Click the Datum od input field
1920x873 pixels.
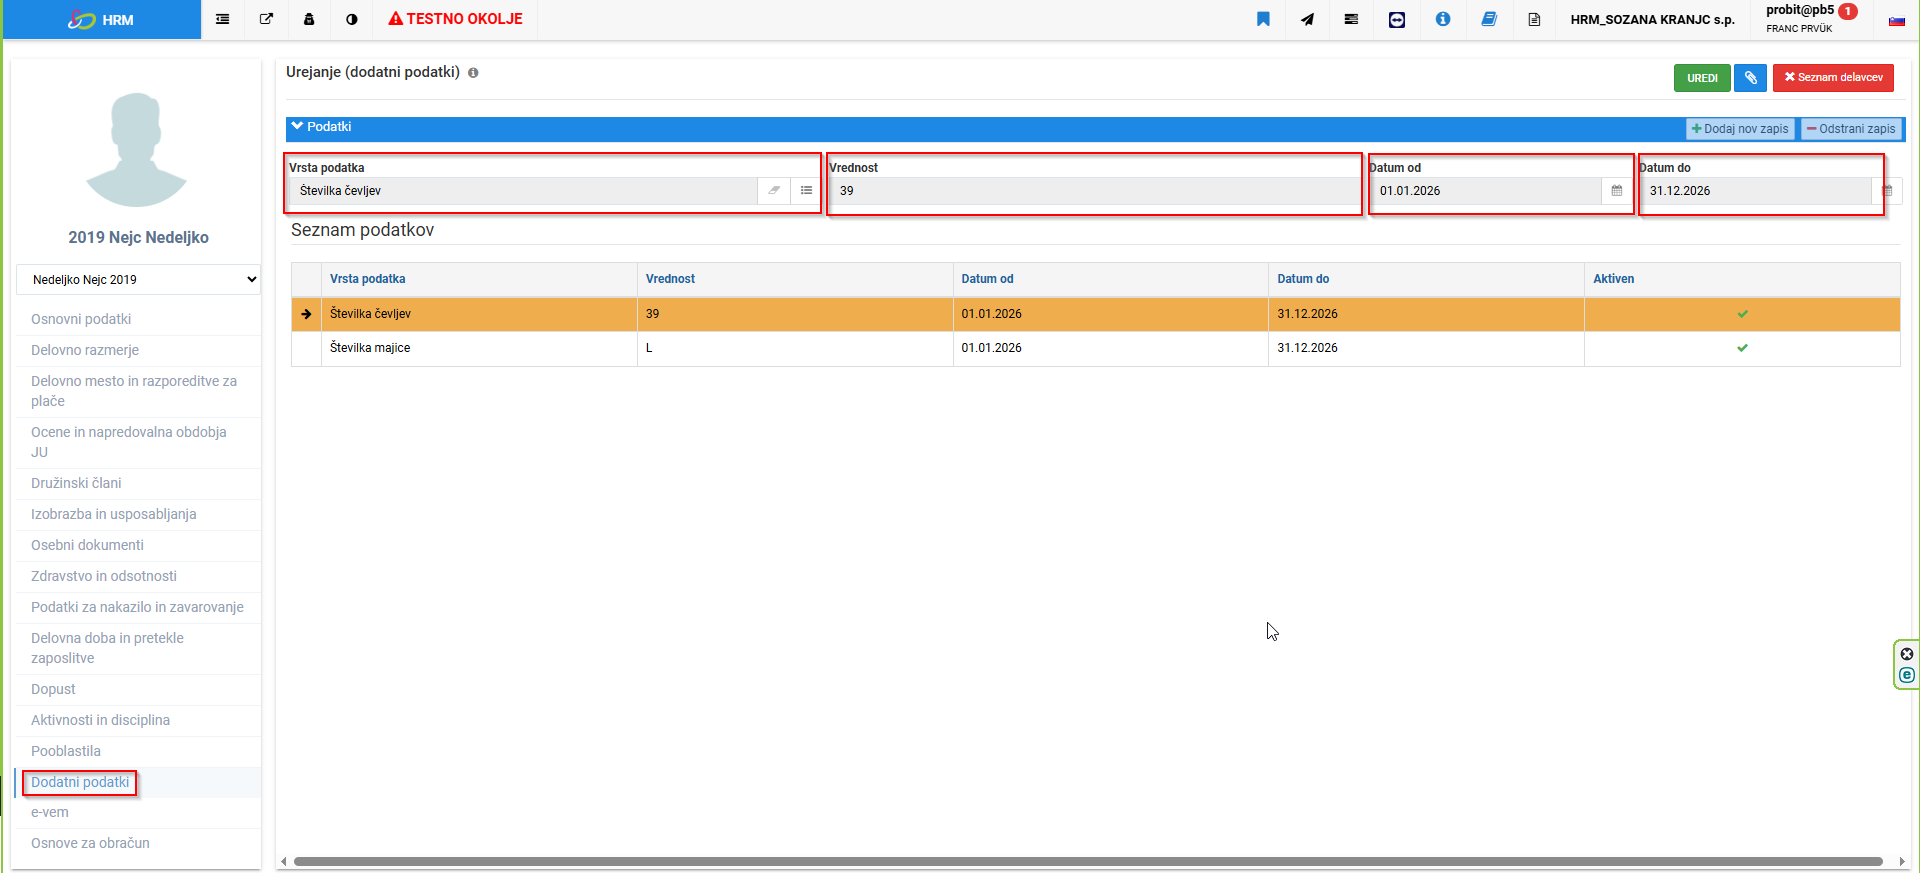tap(1485, 191)
